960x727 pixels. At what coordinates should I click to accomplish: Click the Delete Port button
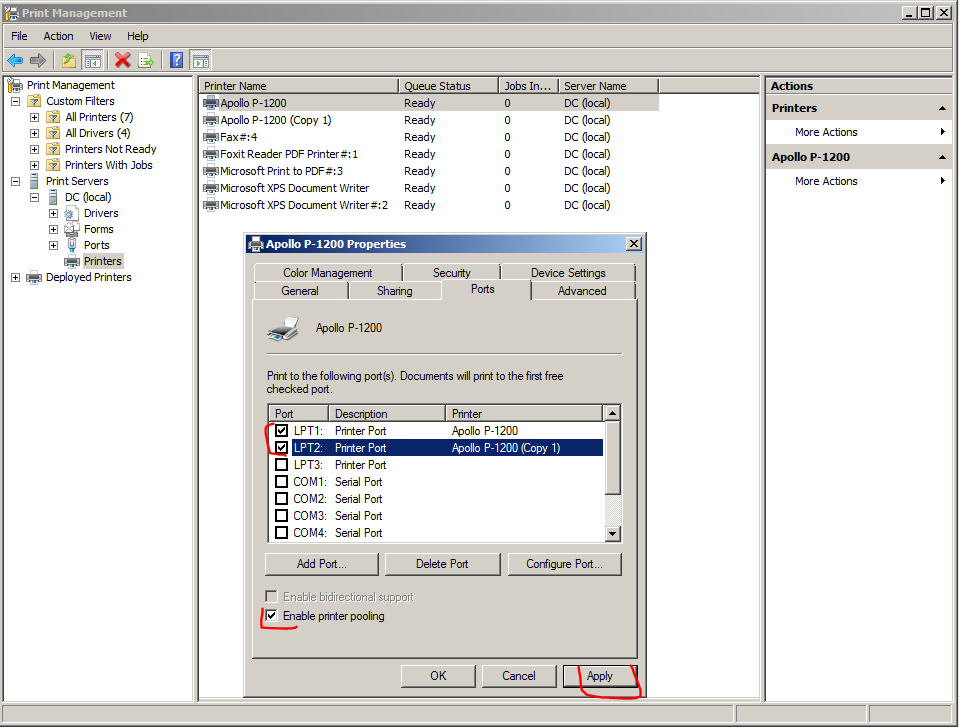tap(442, 564)
